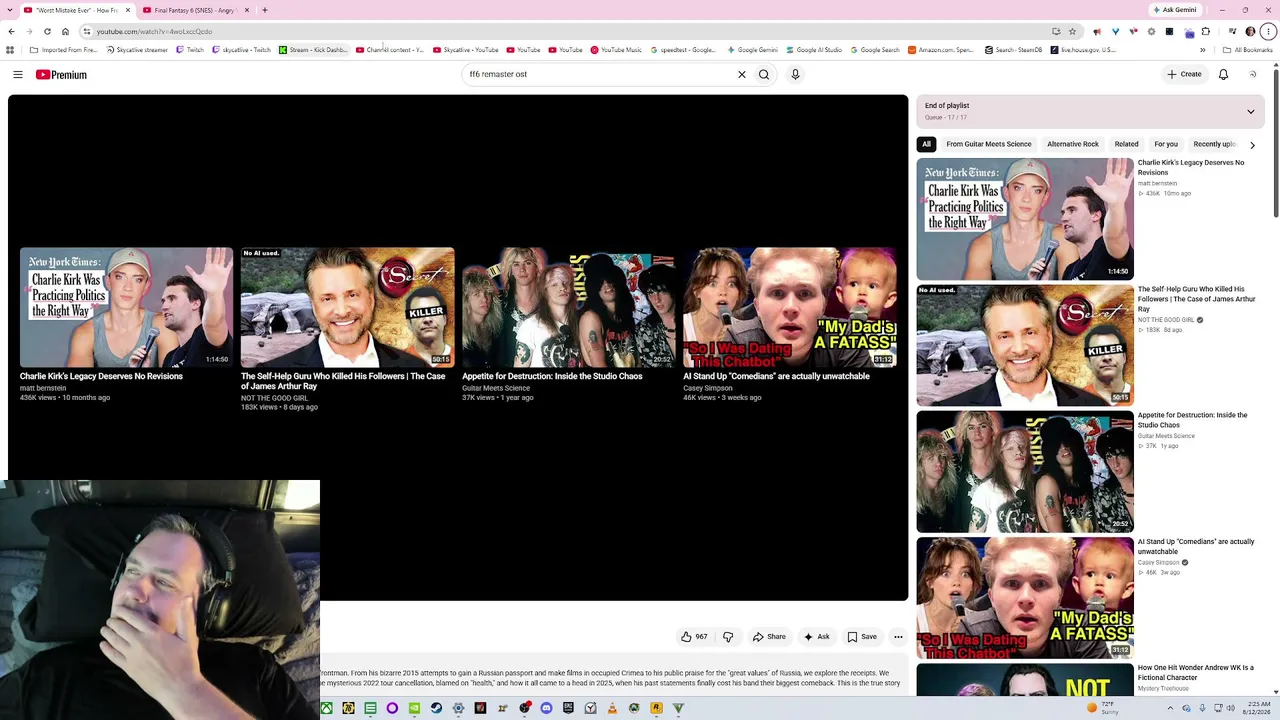This screenshot has height=720, width=1280.
Task: Like the video with 967 likes
Action: (695, 637)
